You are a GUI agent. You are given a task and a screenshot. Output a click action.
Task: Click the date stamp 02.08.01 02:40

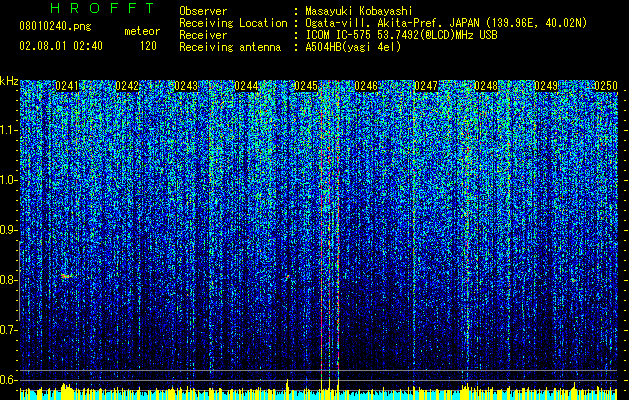tap(61, 46)
